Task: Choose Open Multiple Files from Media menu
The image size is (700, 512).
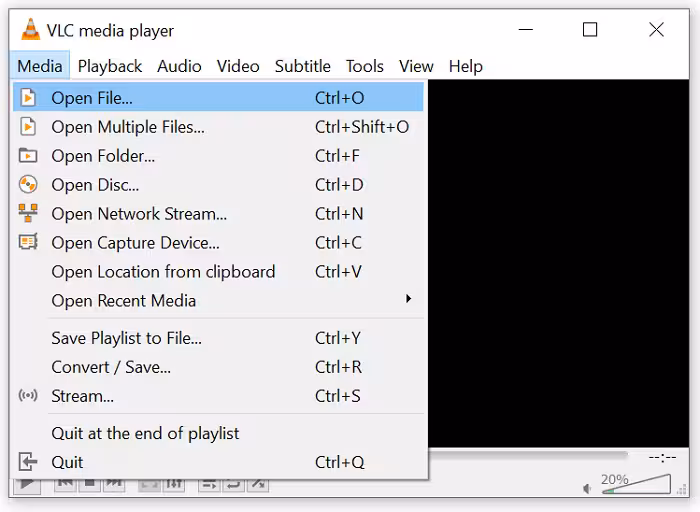Action: (218, 127)
